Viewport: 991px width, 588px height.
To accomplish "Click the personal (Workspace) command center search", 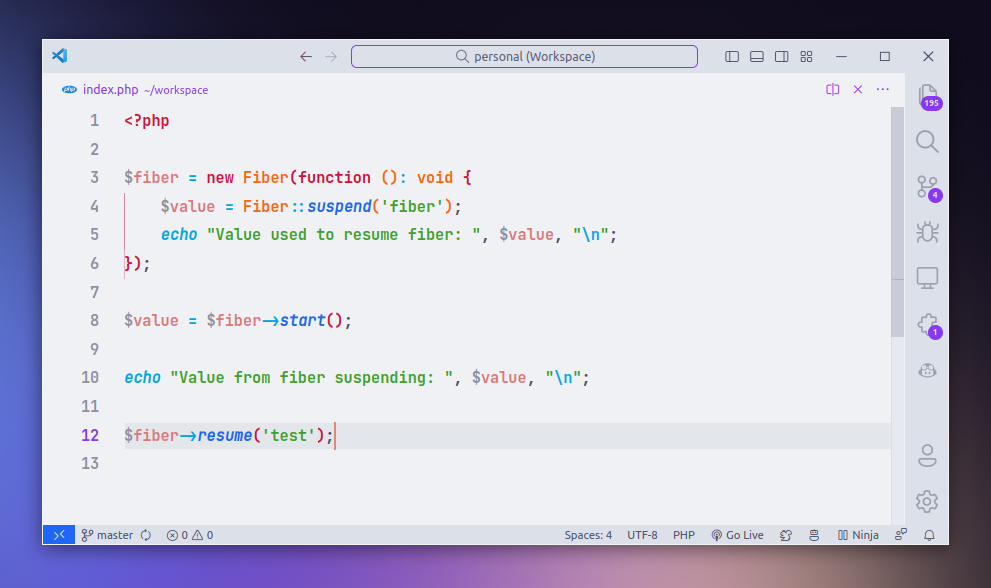I will pos(525,56).
